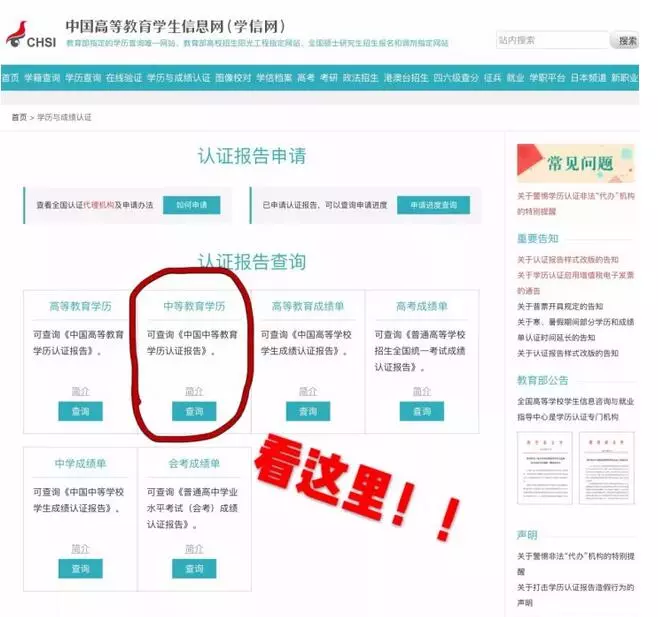Open 简介 link in 高考成绩单 card
The height and width of the screenshot is (617, 658).
tap(422, 391)
